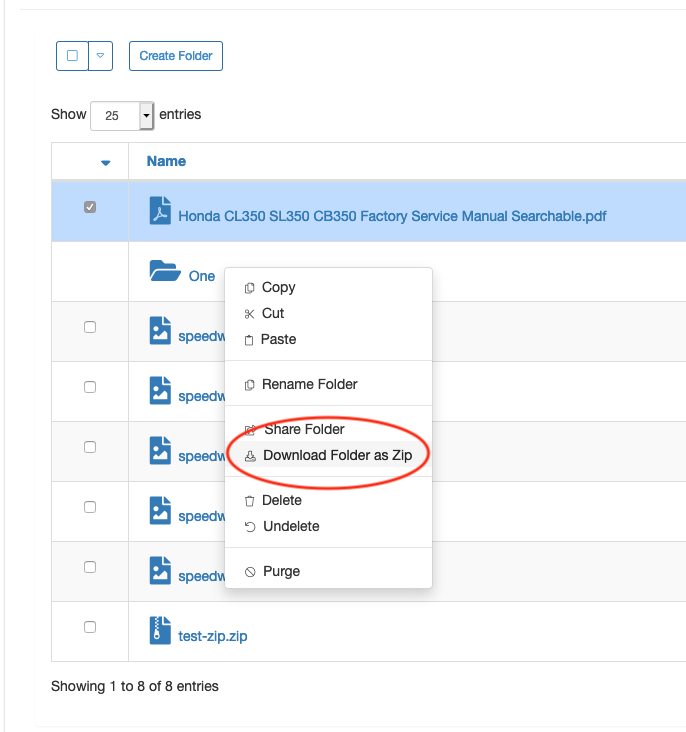This screenshot has width=686, height=732.
Task: Open the Honda CL350 Service Manual PDF link
Action: point(392,216)
